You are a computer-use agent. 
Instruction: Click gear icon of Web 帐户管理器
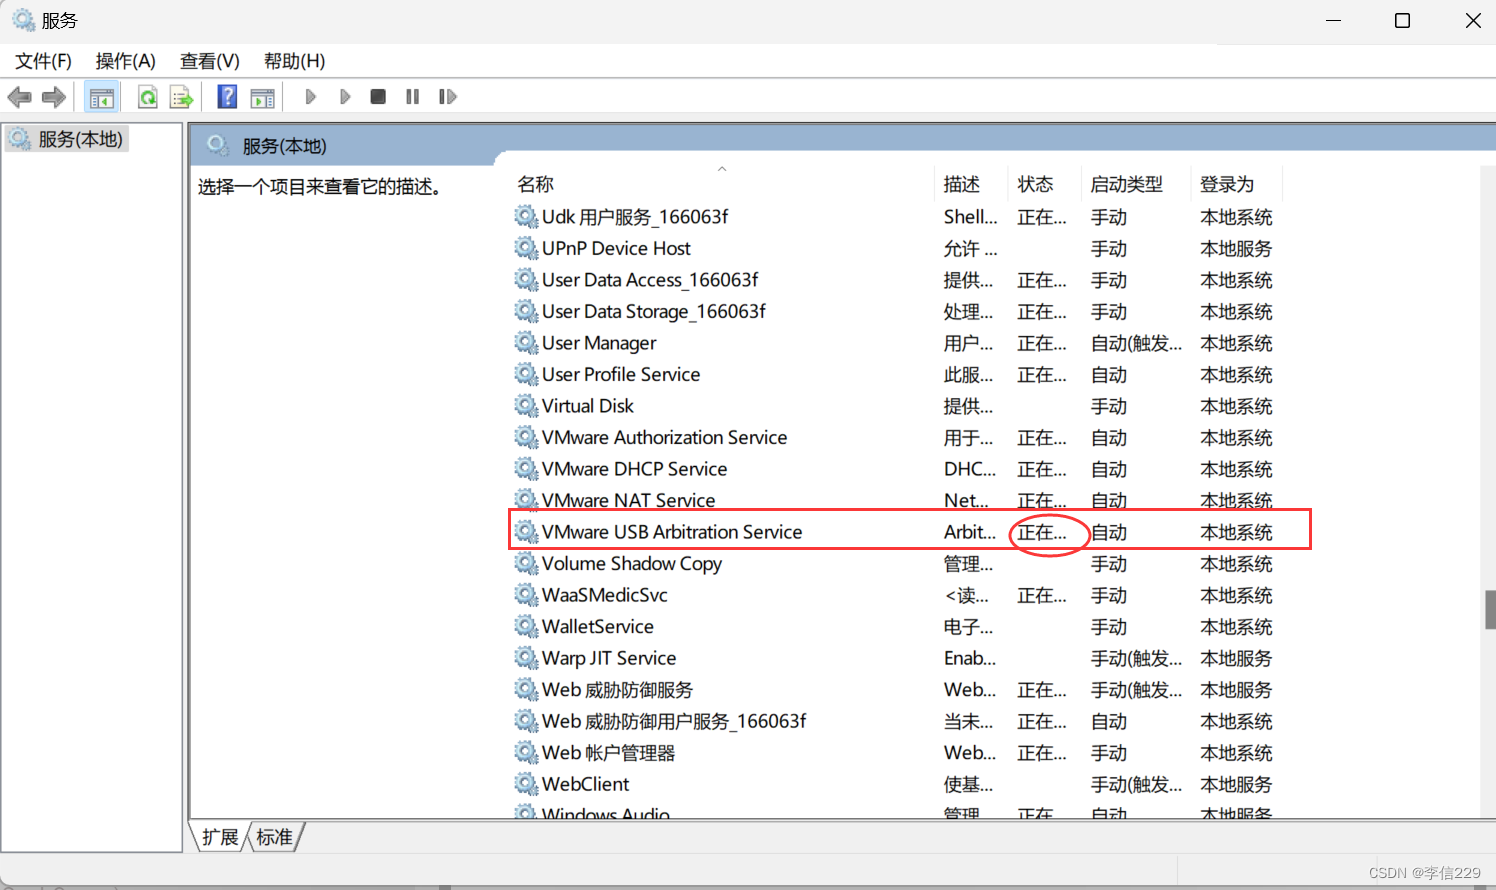pyautogui.click(x=526, y=752)
